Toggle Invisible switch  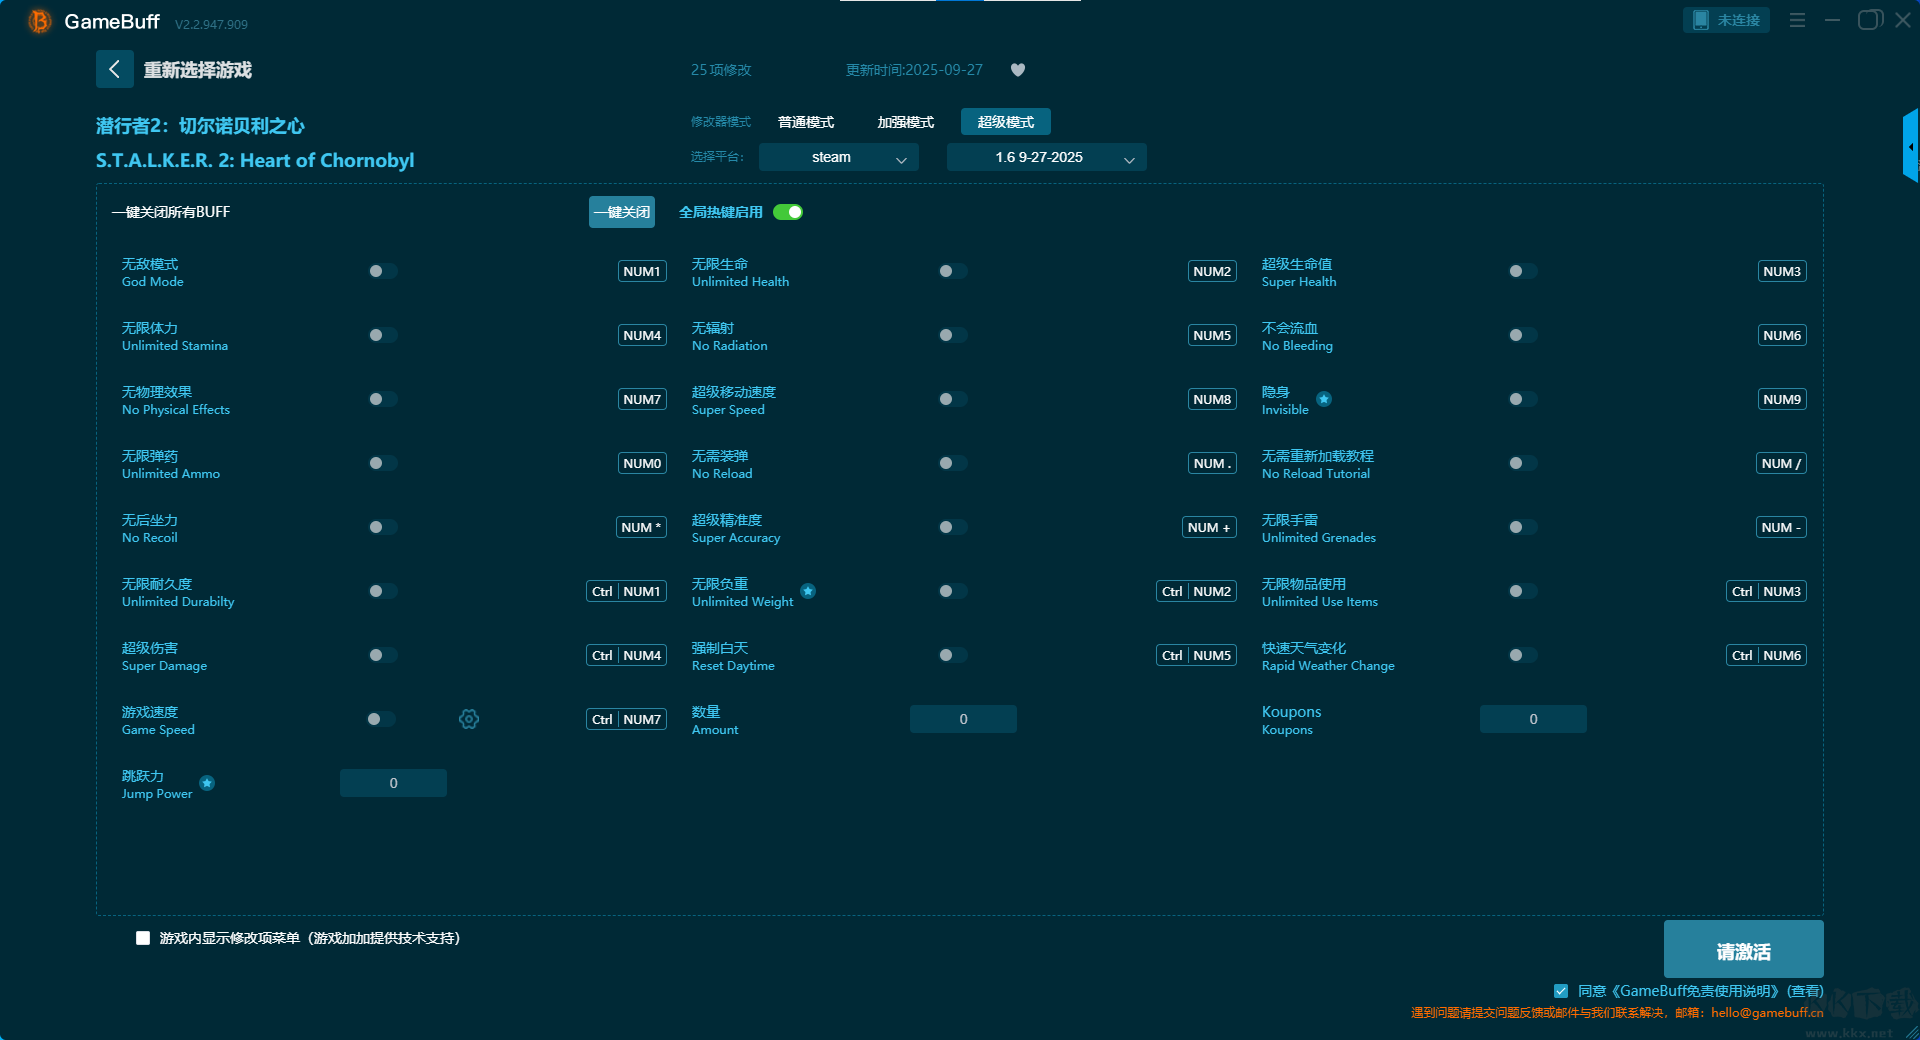tap(1522, 399)
